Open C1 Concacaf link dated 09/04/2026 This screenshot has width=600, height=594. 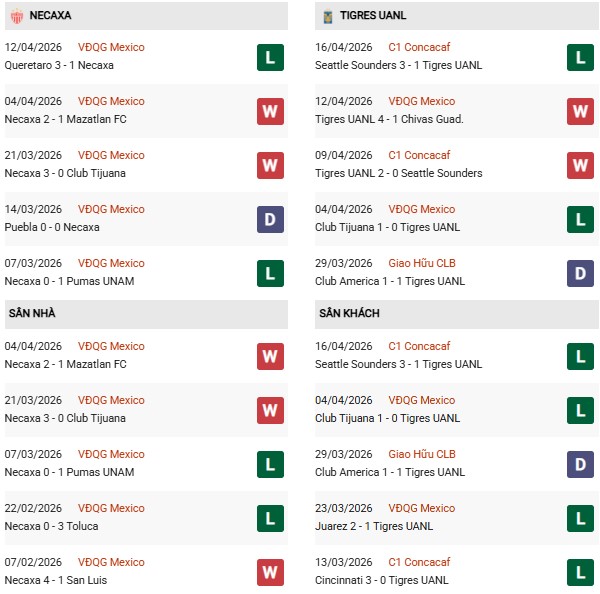tap(421, 155)
